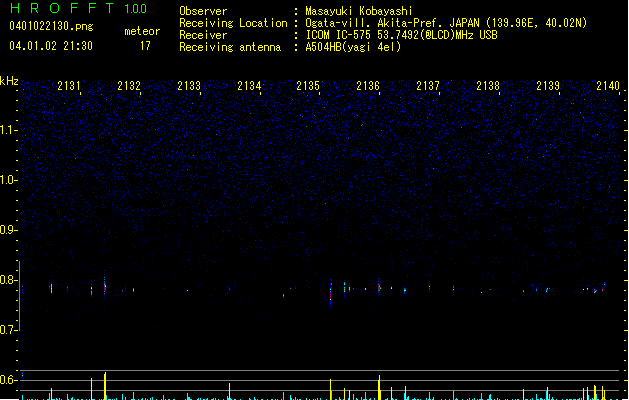
Task: Click the 0.8 frequency axis label
Action: [8, 280]
